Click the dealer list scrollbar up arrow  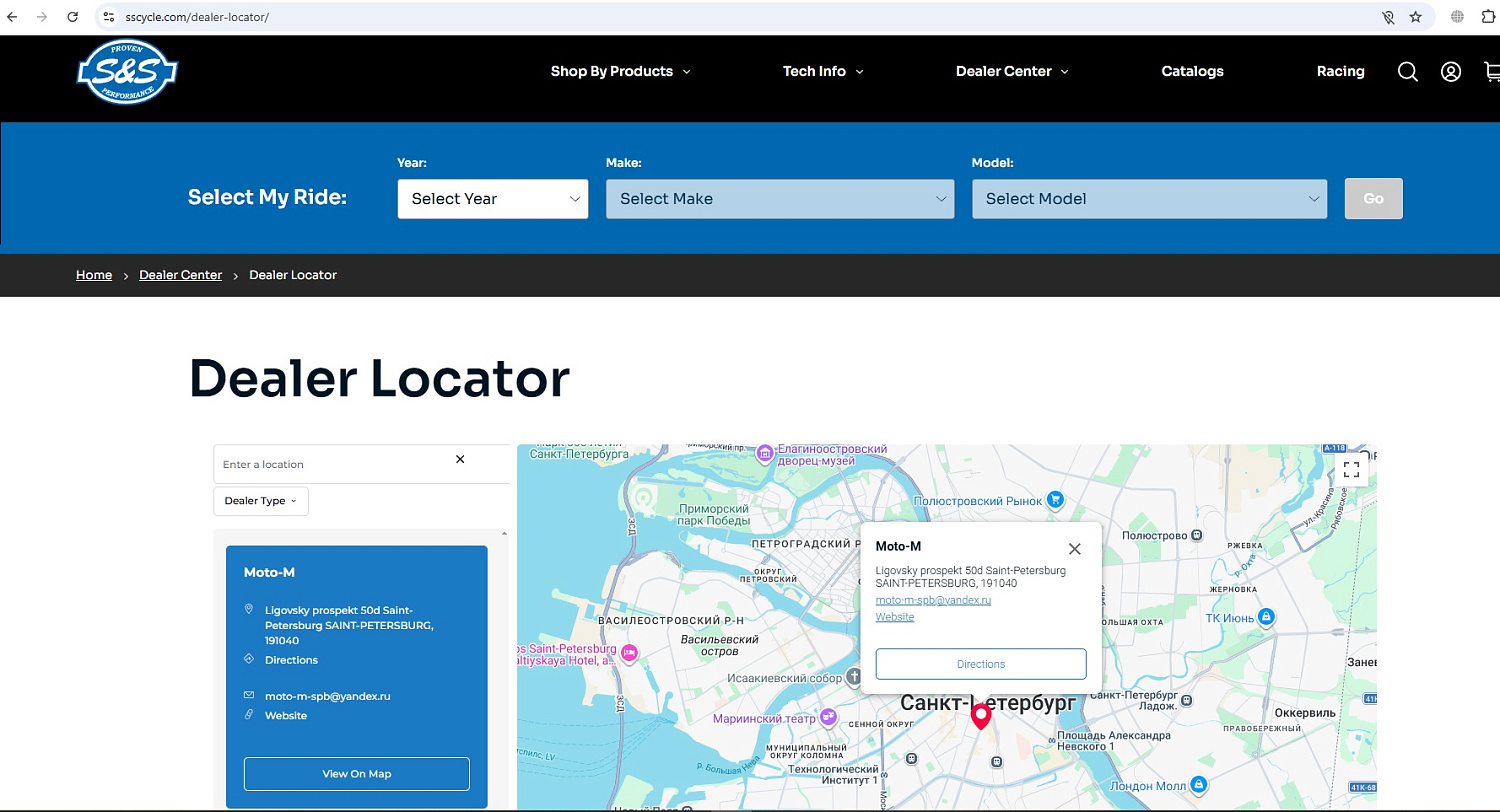[x=503, y=534]
